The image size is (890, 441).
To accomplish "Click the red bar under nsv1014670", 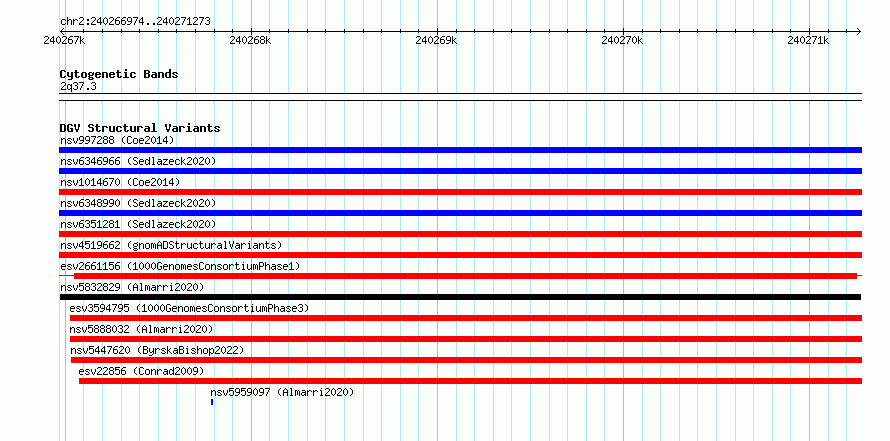I will pyautogui.click(x=460, y=192).
